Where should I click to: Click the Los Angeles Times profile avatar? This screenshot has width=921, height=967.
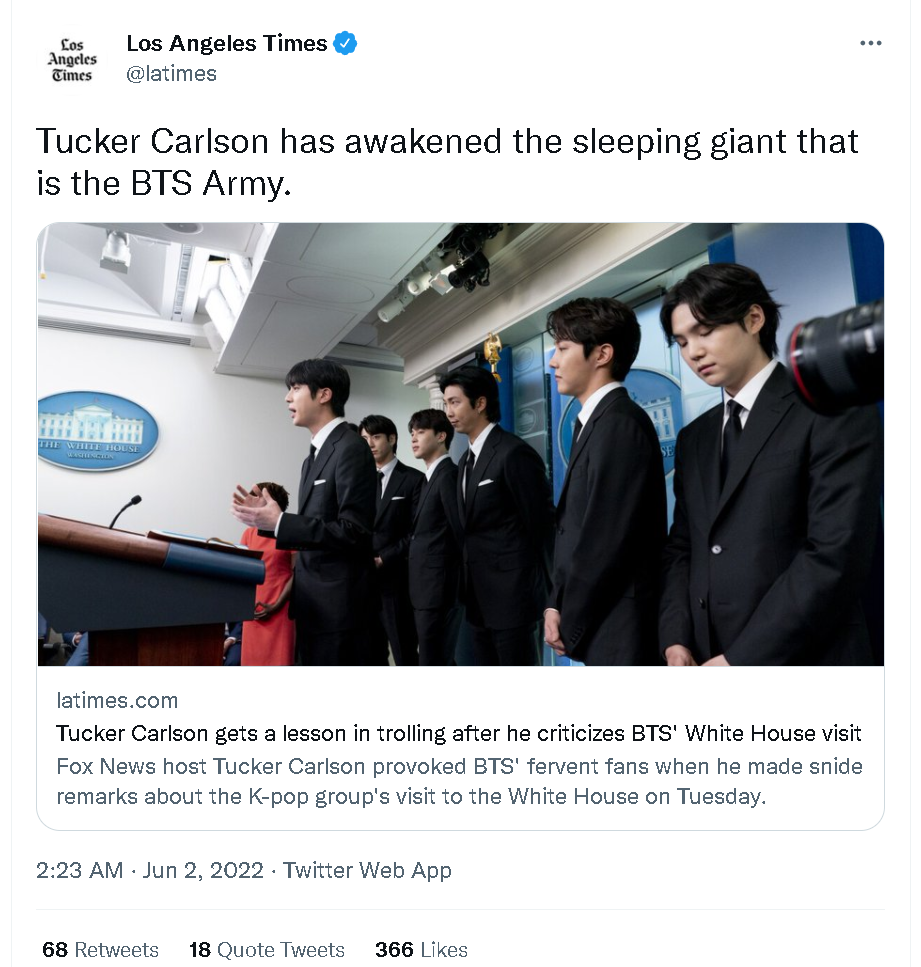tap(72, 61)
